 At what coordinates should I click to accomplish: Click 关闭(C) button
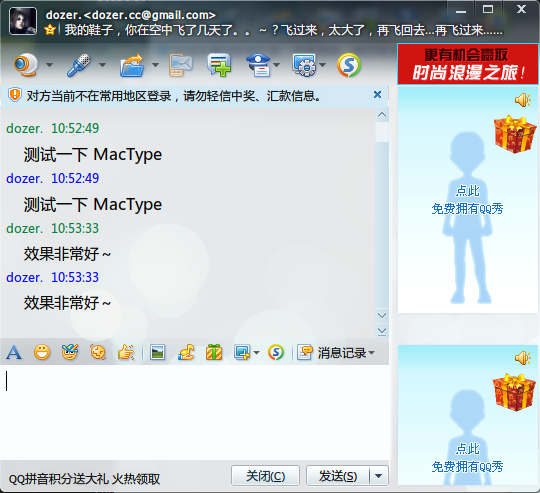[x=265, y=476]
